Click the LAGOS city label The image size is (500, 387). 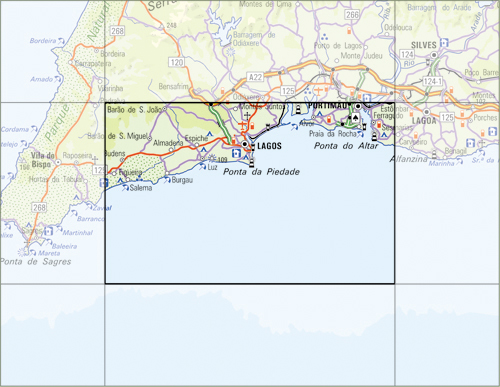[269, 146]
